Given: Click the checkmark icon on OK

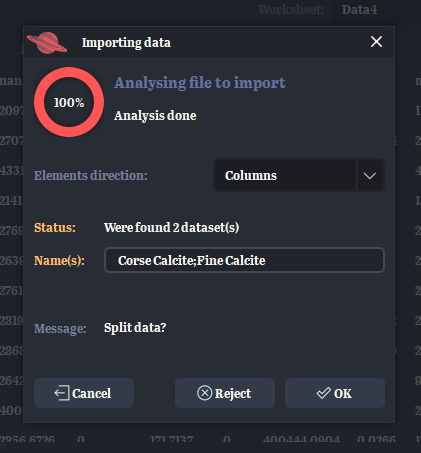Looking at the screenshot, I should tap(323, 393).
